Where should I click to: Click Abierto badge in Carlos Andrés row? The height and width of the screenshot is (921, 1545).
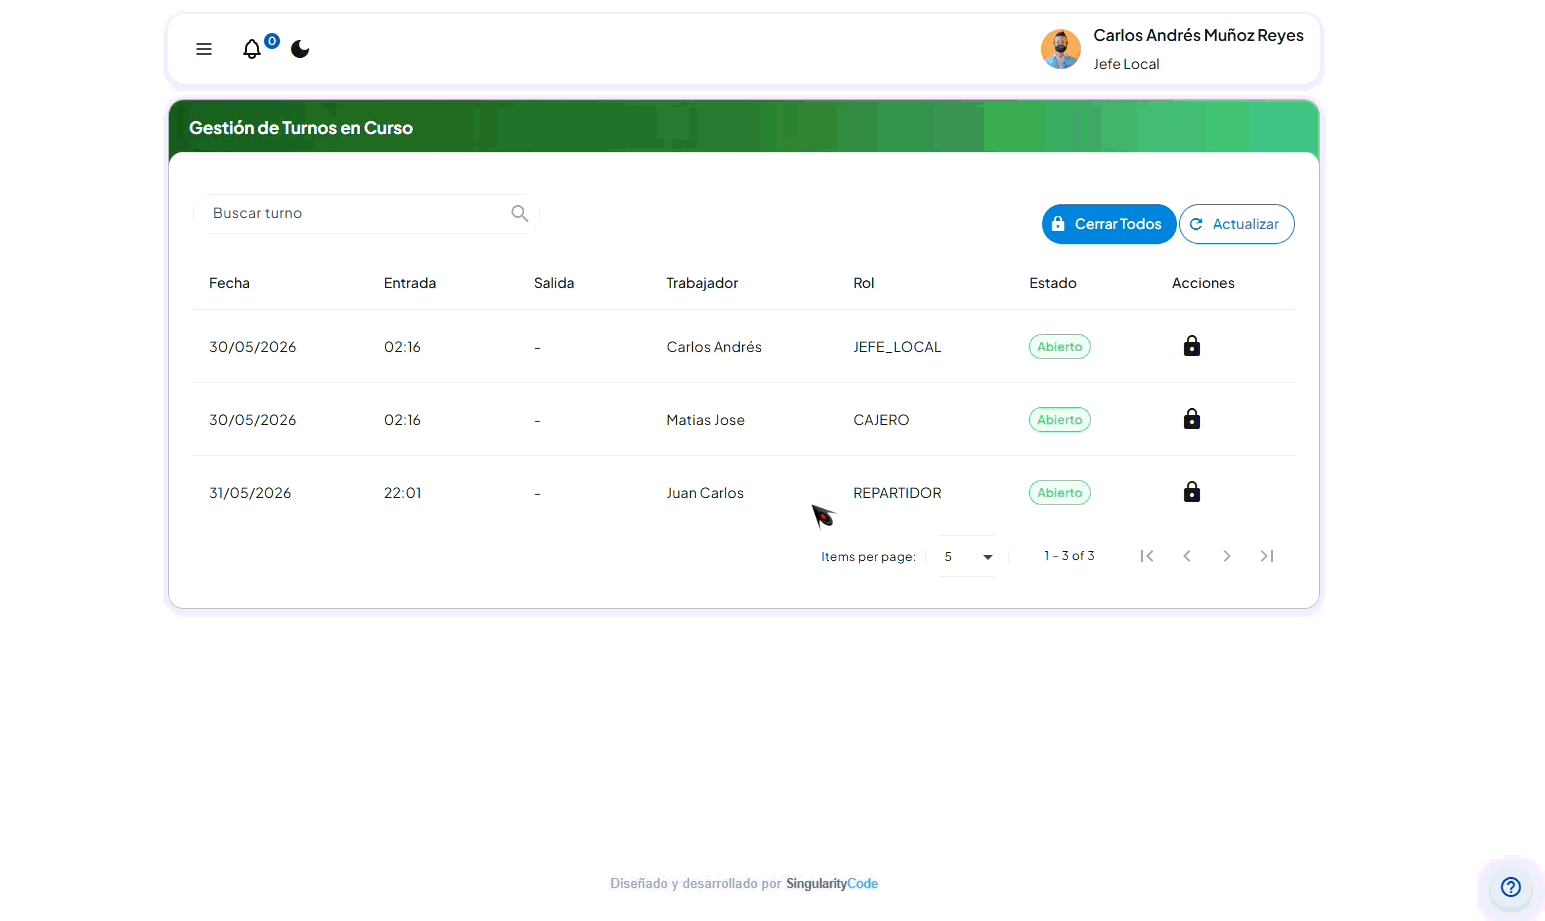point(1060,347)
